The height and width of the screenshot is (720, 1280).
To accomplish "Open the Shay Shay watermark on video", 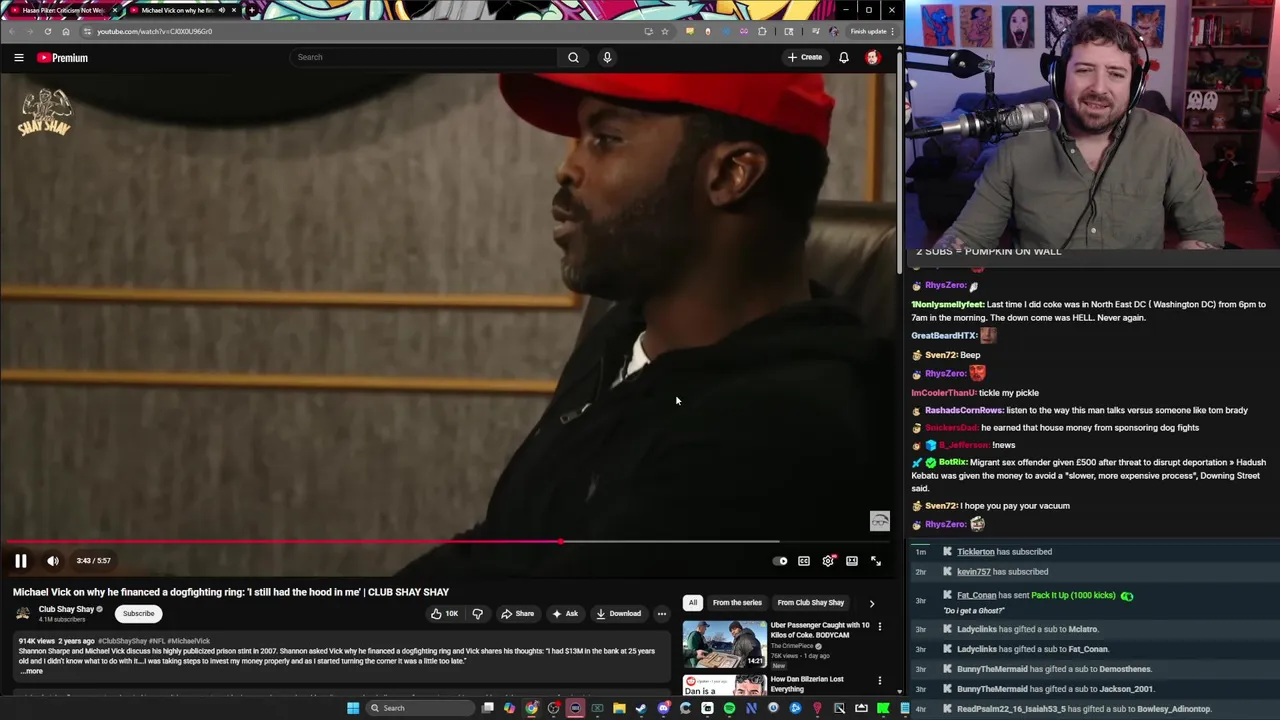I will 45,112.
